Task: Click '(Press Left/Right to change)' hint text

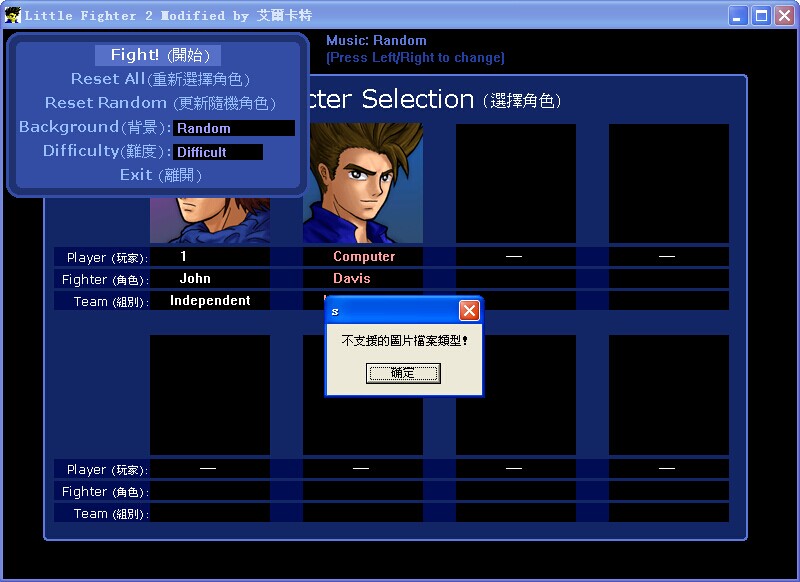Action: pyautogui.click(x=415, y=58)
